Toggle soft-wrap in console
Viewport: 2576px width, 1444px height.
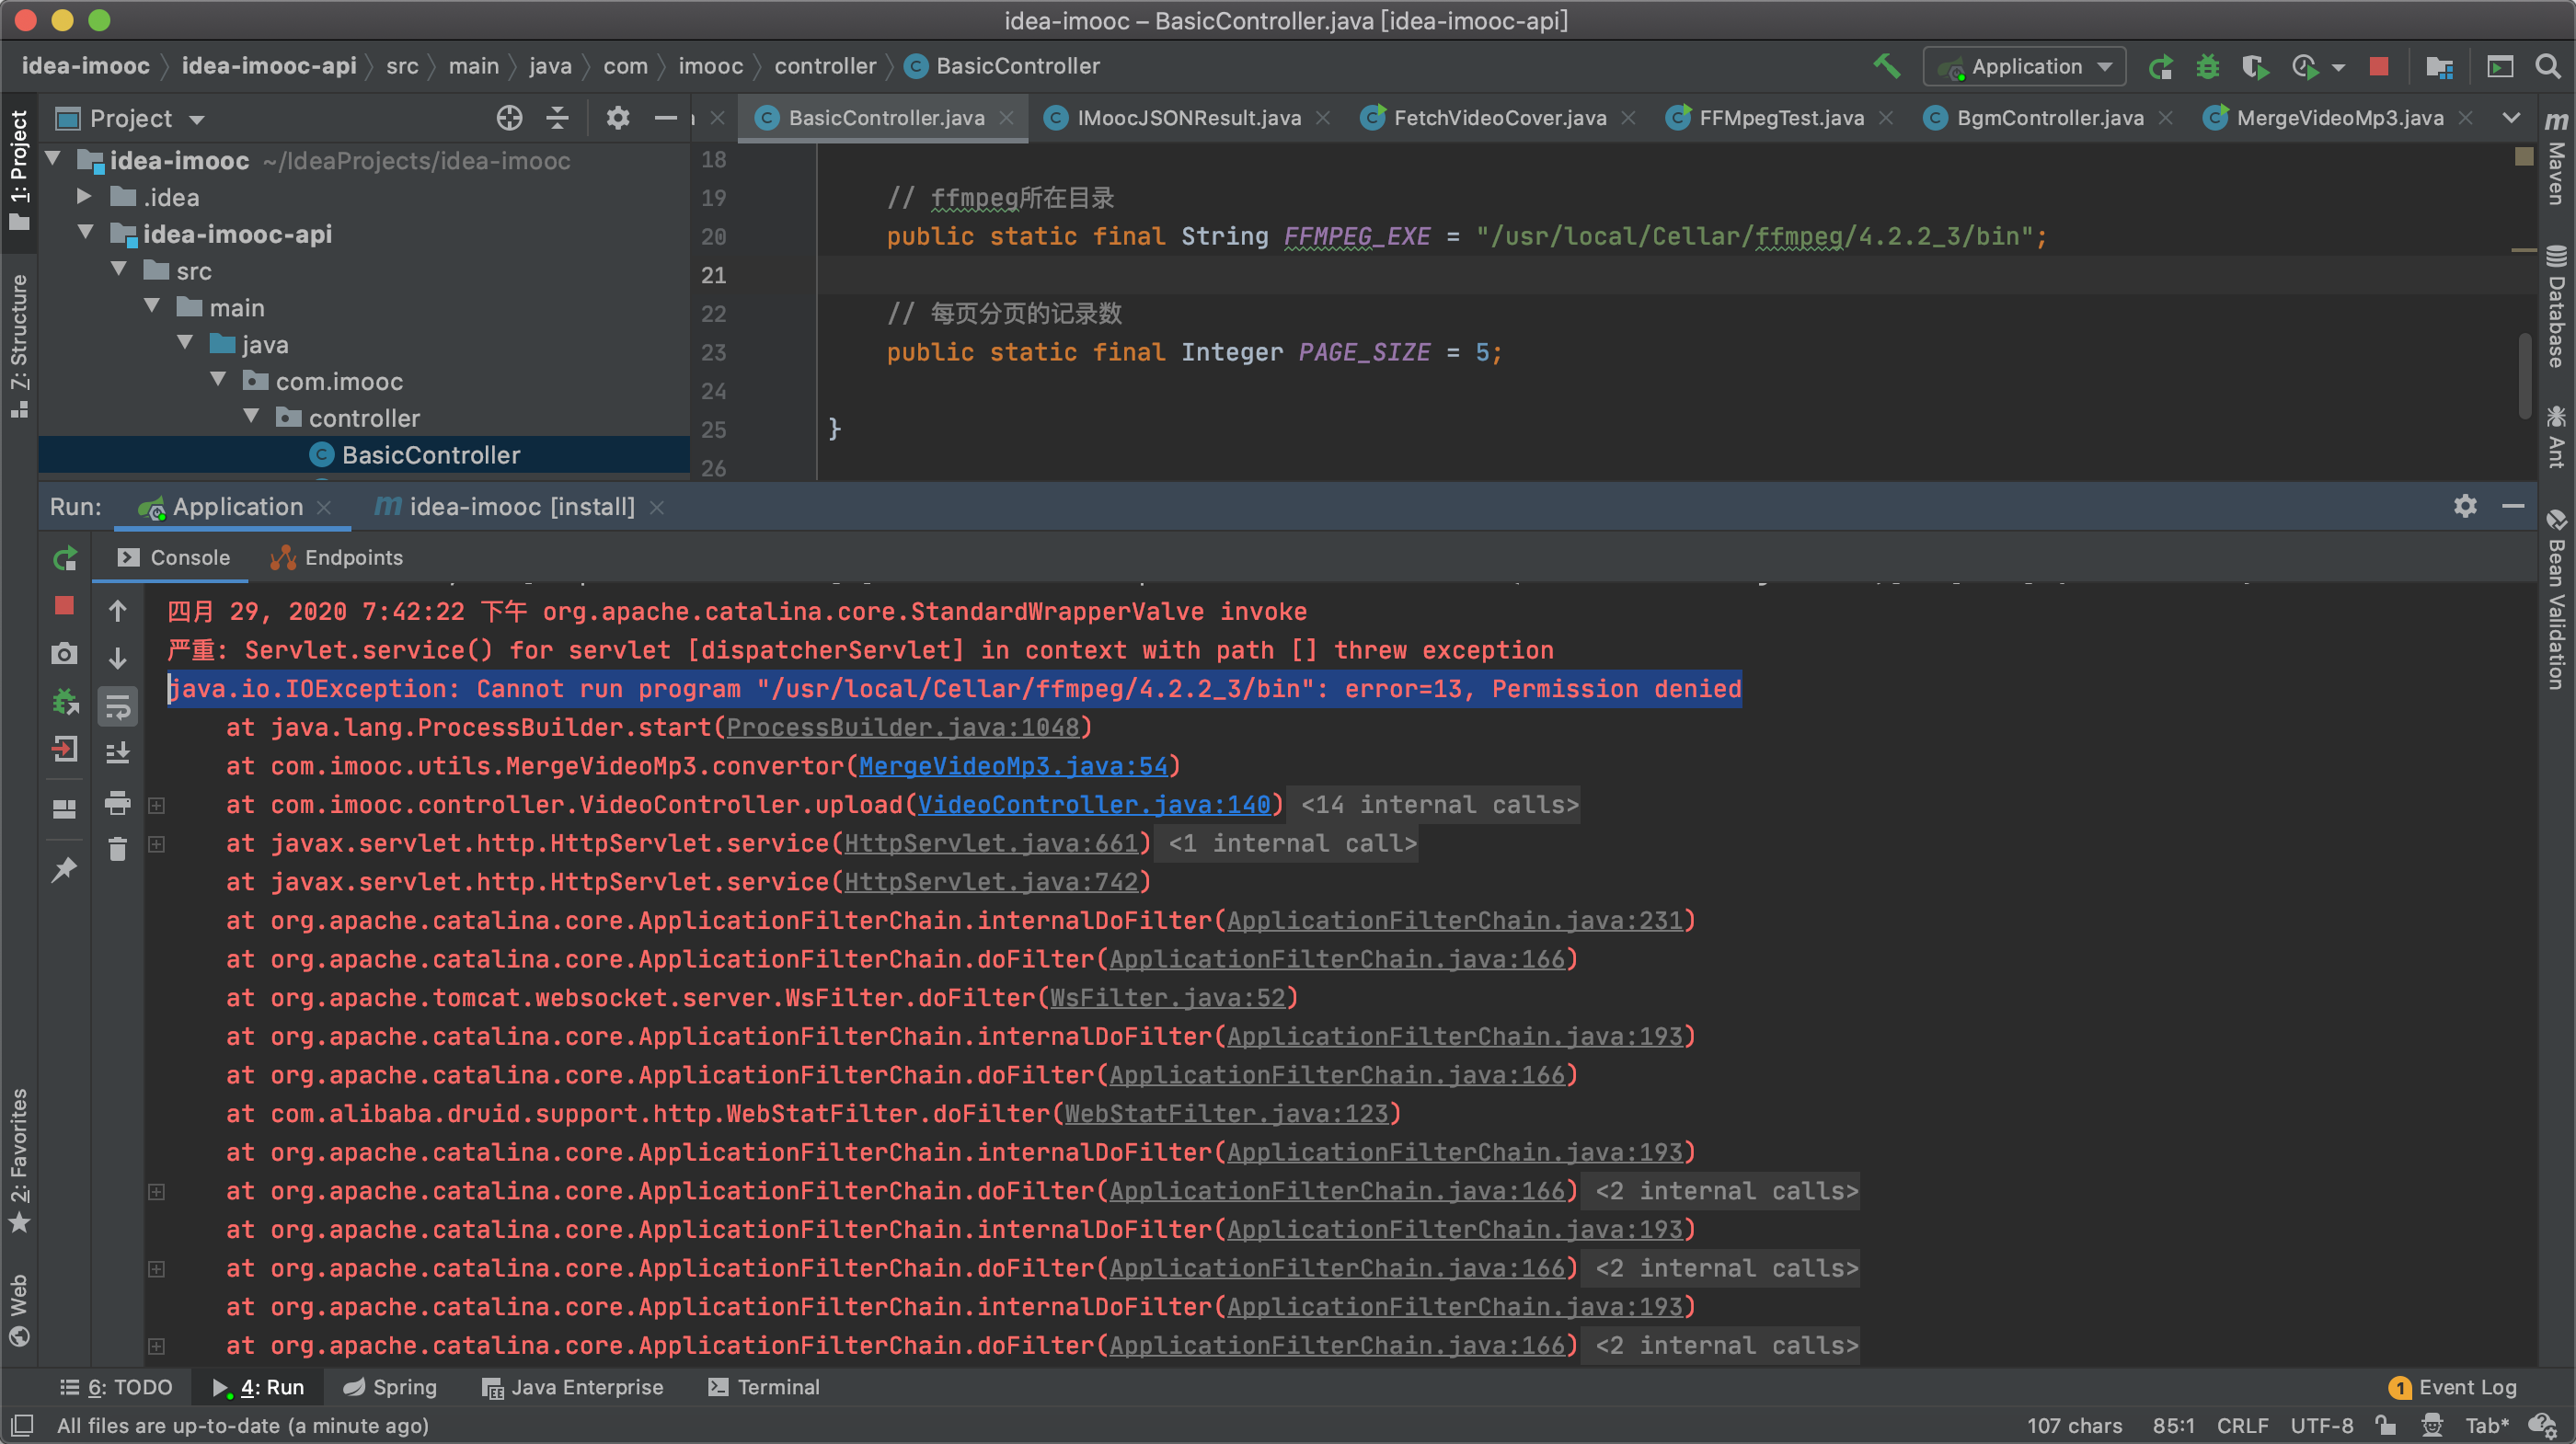tap(118, 707)
